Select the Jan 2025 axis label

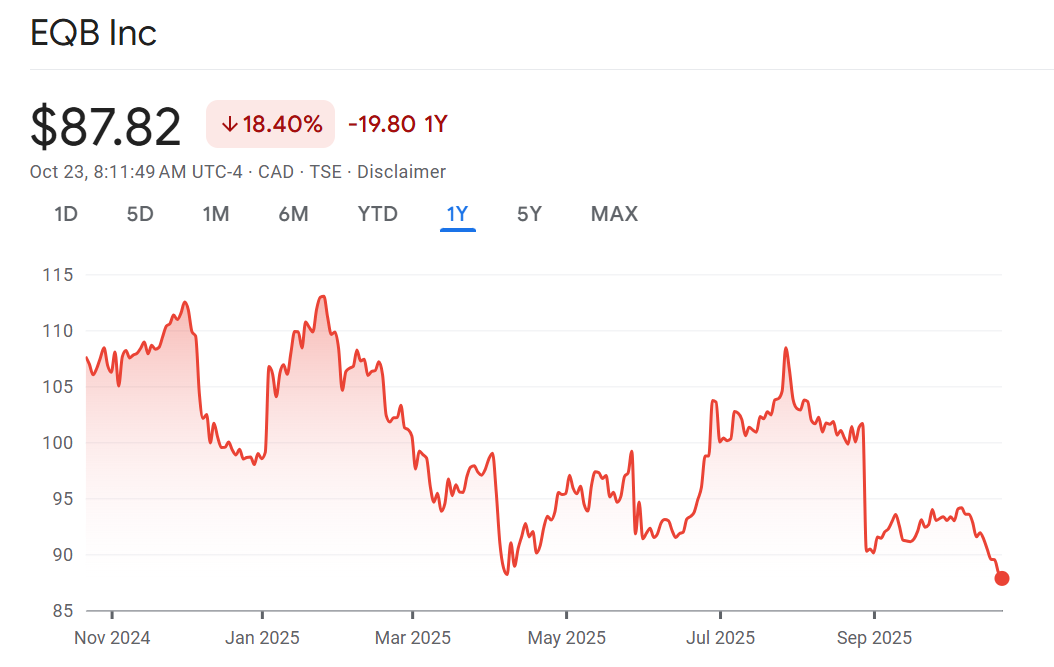262,638
